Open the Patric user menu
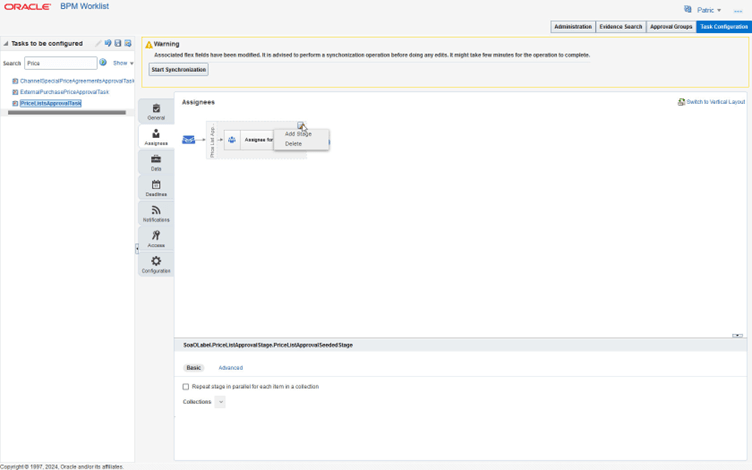The height and width of the screenshot is (470, 752). point(709,10)
